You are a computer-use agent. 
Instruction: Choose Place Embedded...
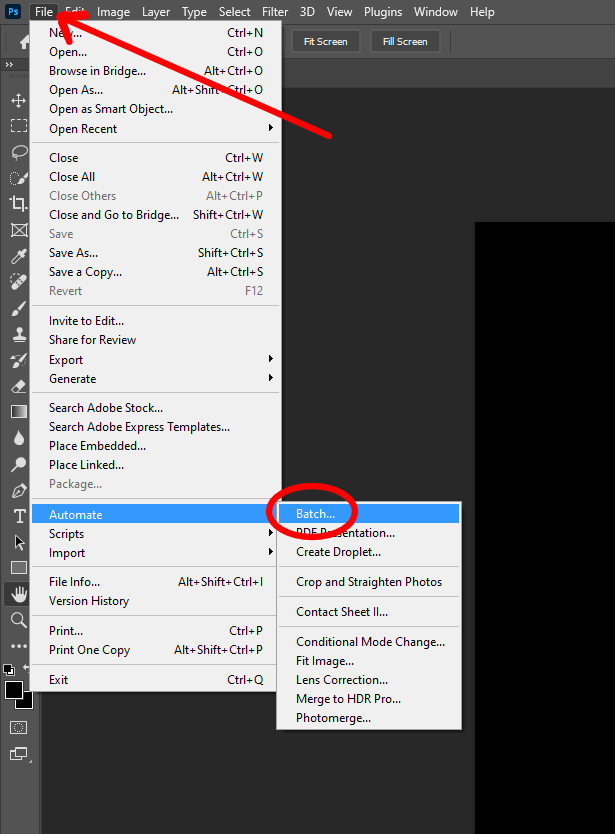click(155, 446)
